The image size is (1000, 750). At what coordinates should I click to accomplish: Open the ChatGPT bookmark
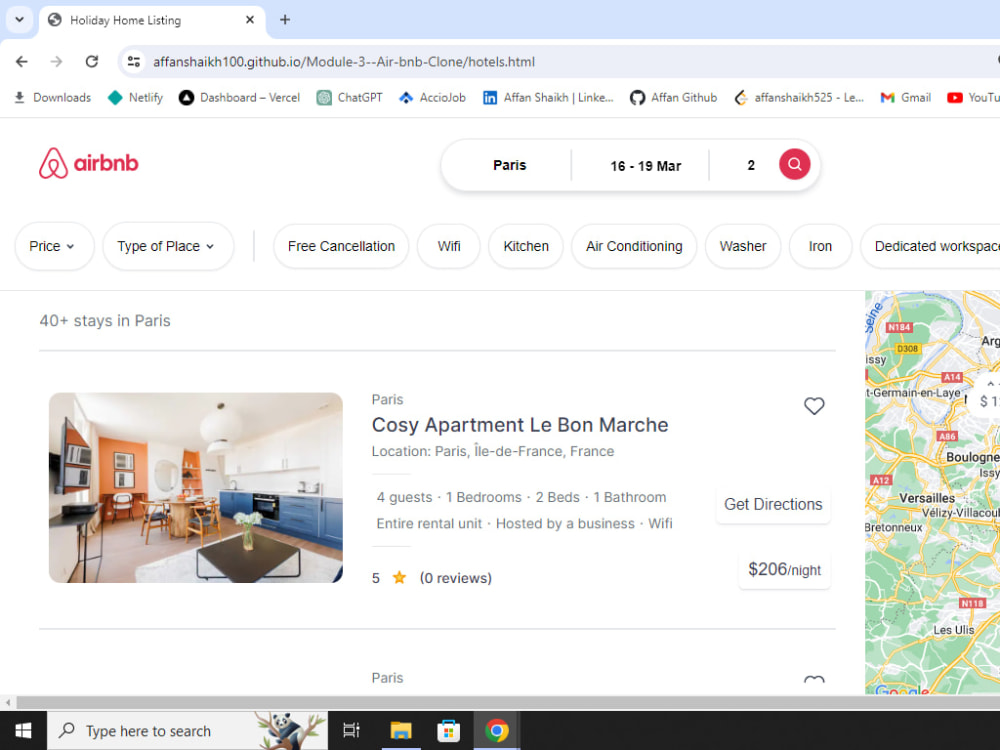coord(349,98)
